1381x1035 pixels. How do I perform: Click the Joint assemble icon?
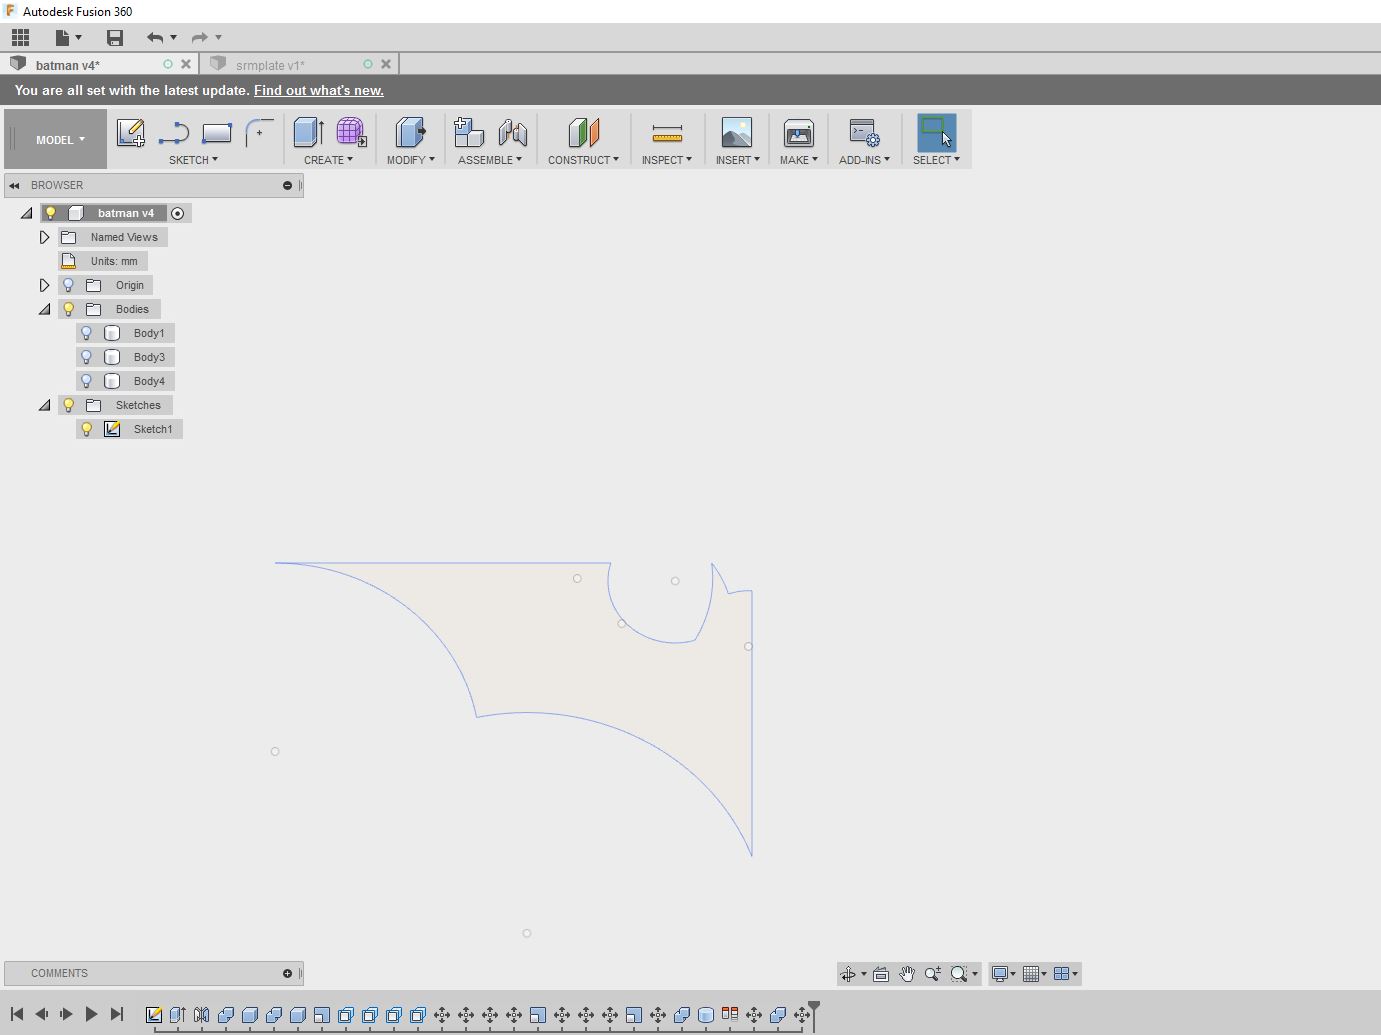click(x=512, y=133)
